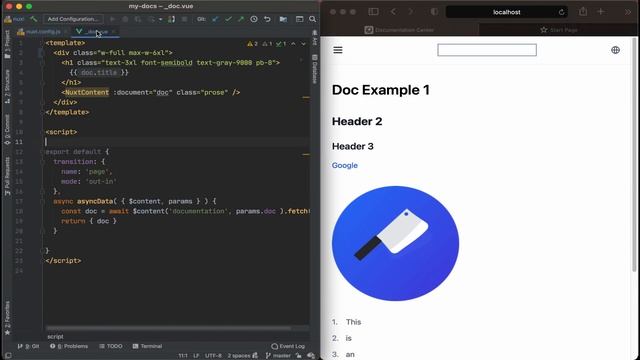Reload the localhost page
Screen dimensions: 640x360
(x=562, y=12)
